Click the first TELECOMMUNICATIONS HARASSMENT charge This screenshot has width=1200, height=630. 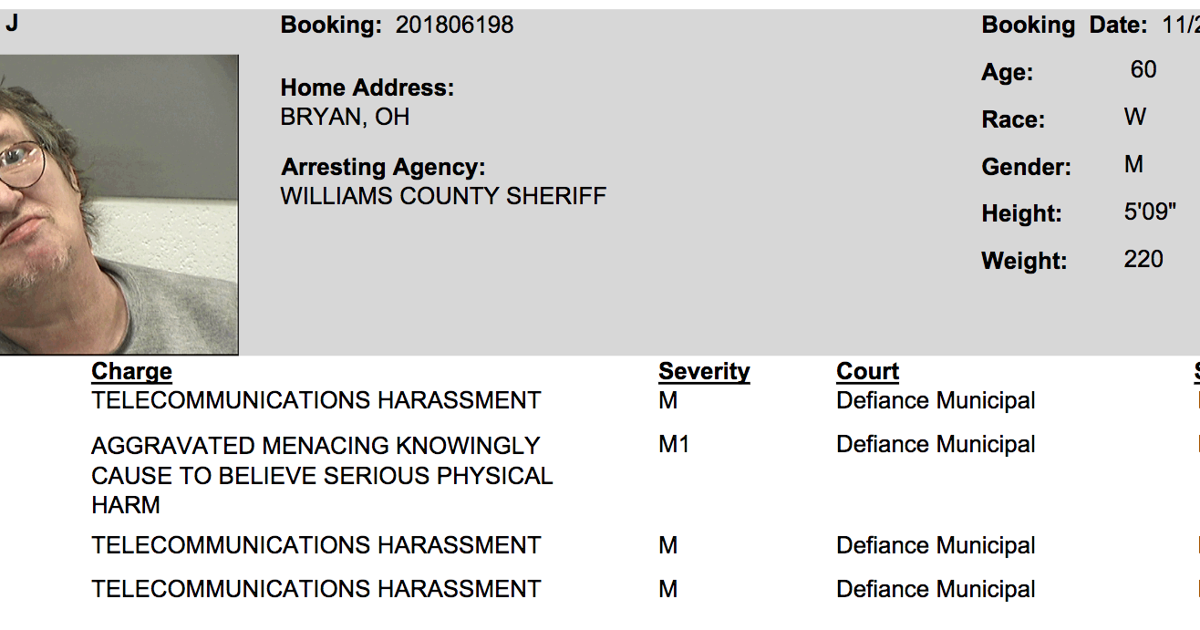click(316, 401)
